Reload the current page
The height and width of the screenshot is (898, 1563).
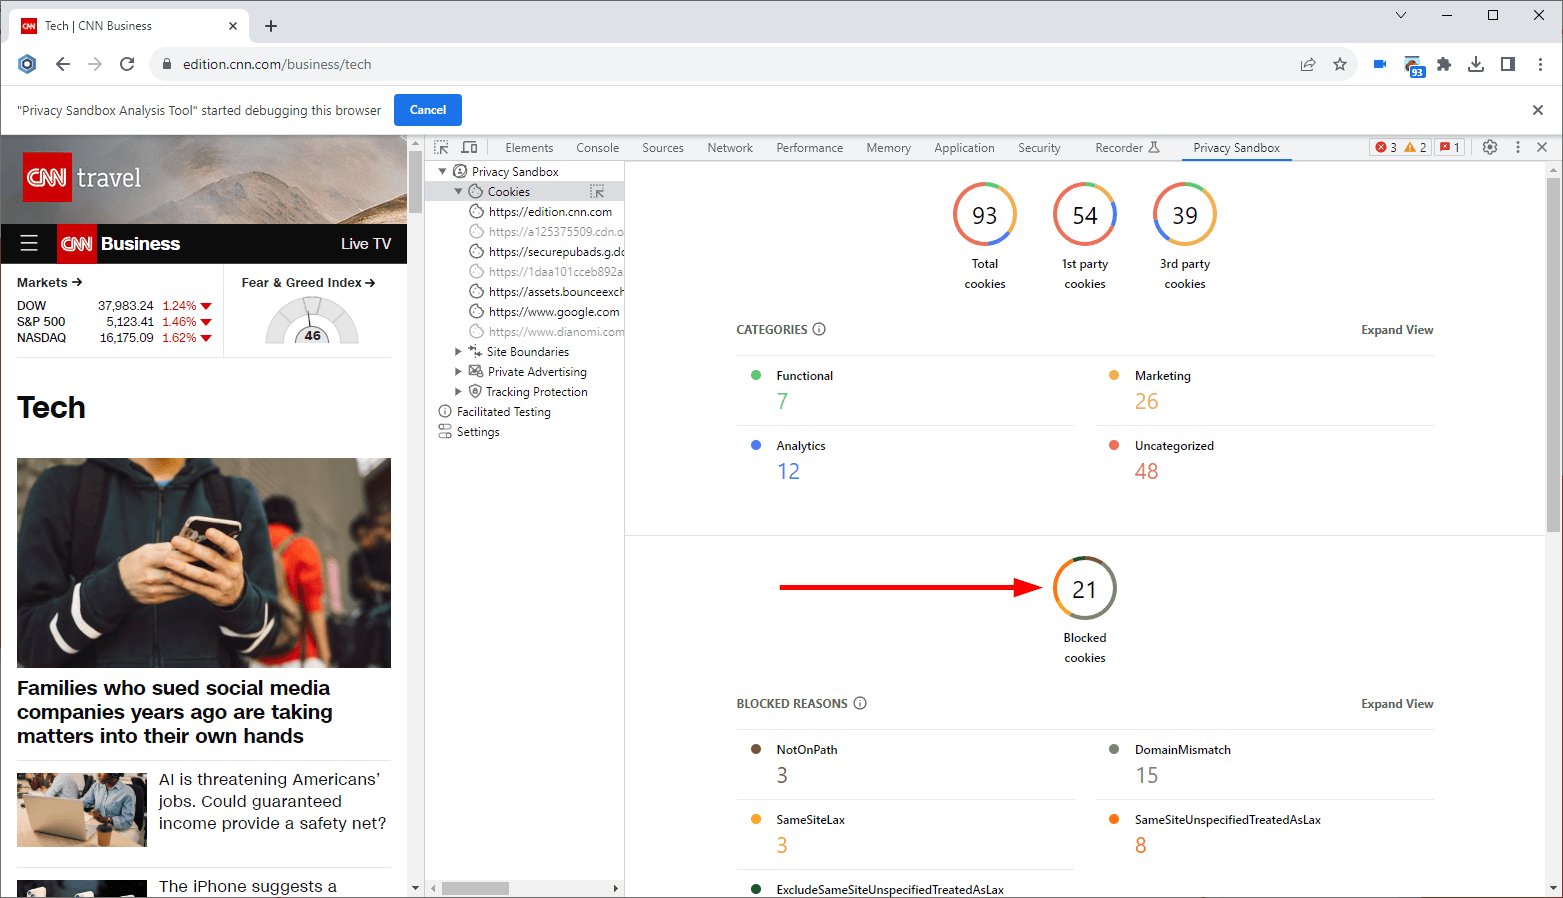click(127, 64)
